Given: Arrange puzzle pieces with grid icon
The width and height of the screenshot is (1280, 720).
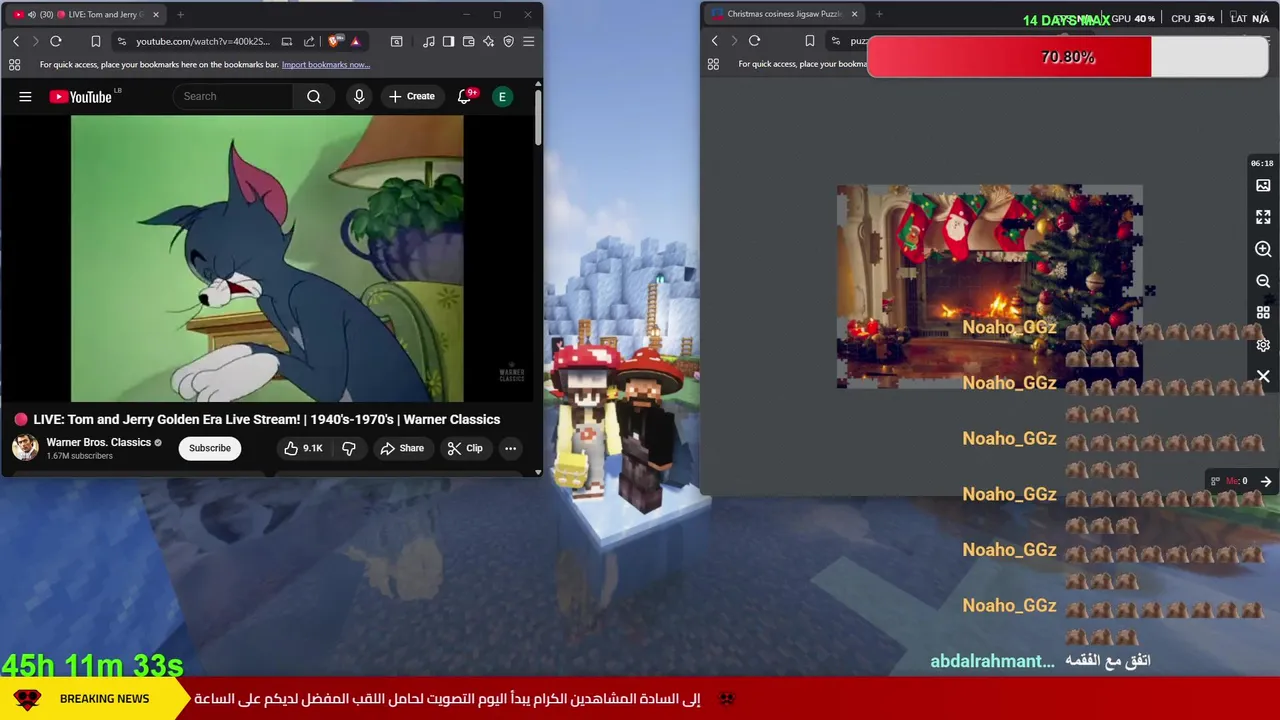Looking at the screenshot, I should pyautogui.click(x=1263, y=313).
